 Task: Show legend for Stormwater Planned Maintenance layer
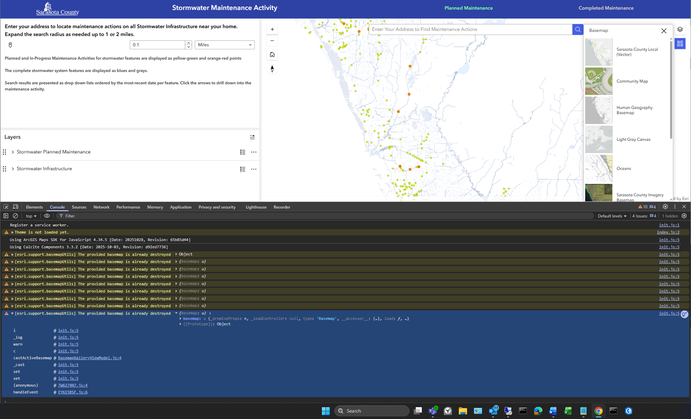coord(243,152)
